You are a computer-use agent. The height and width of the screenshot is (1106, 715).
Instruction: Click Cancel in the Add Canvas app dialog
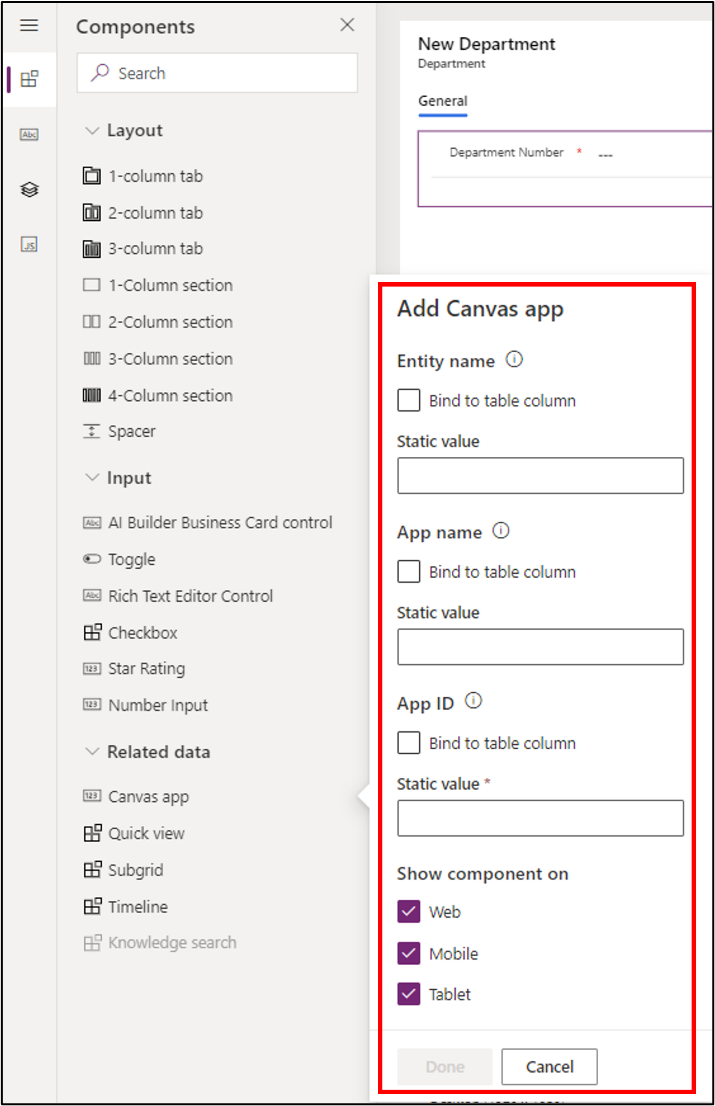tap(548, 1066)
